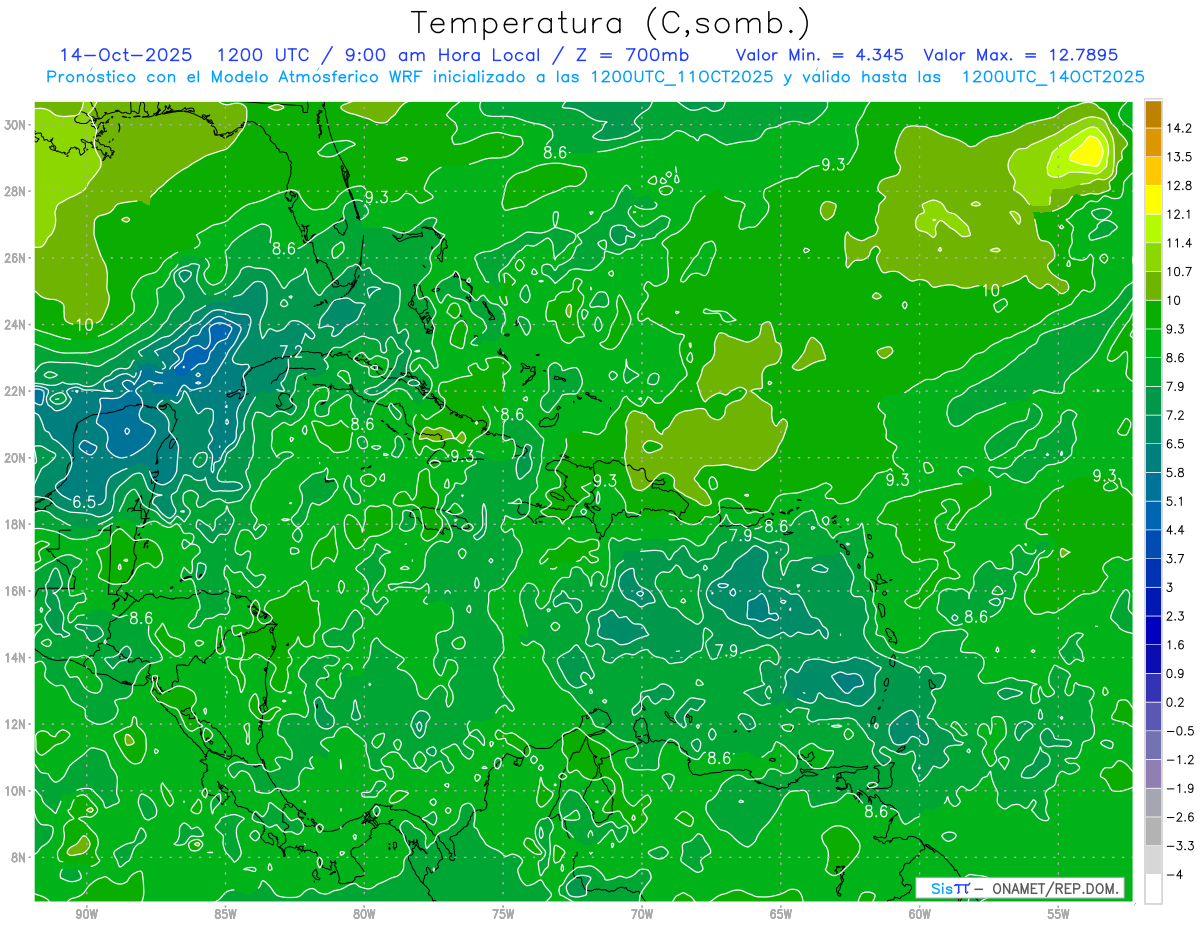Pick the white swatch below -4 on the scale
Image resolution: width=1200 pixels, height=927 pixels.
[x=1153, y=889]
